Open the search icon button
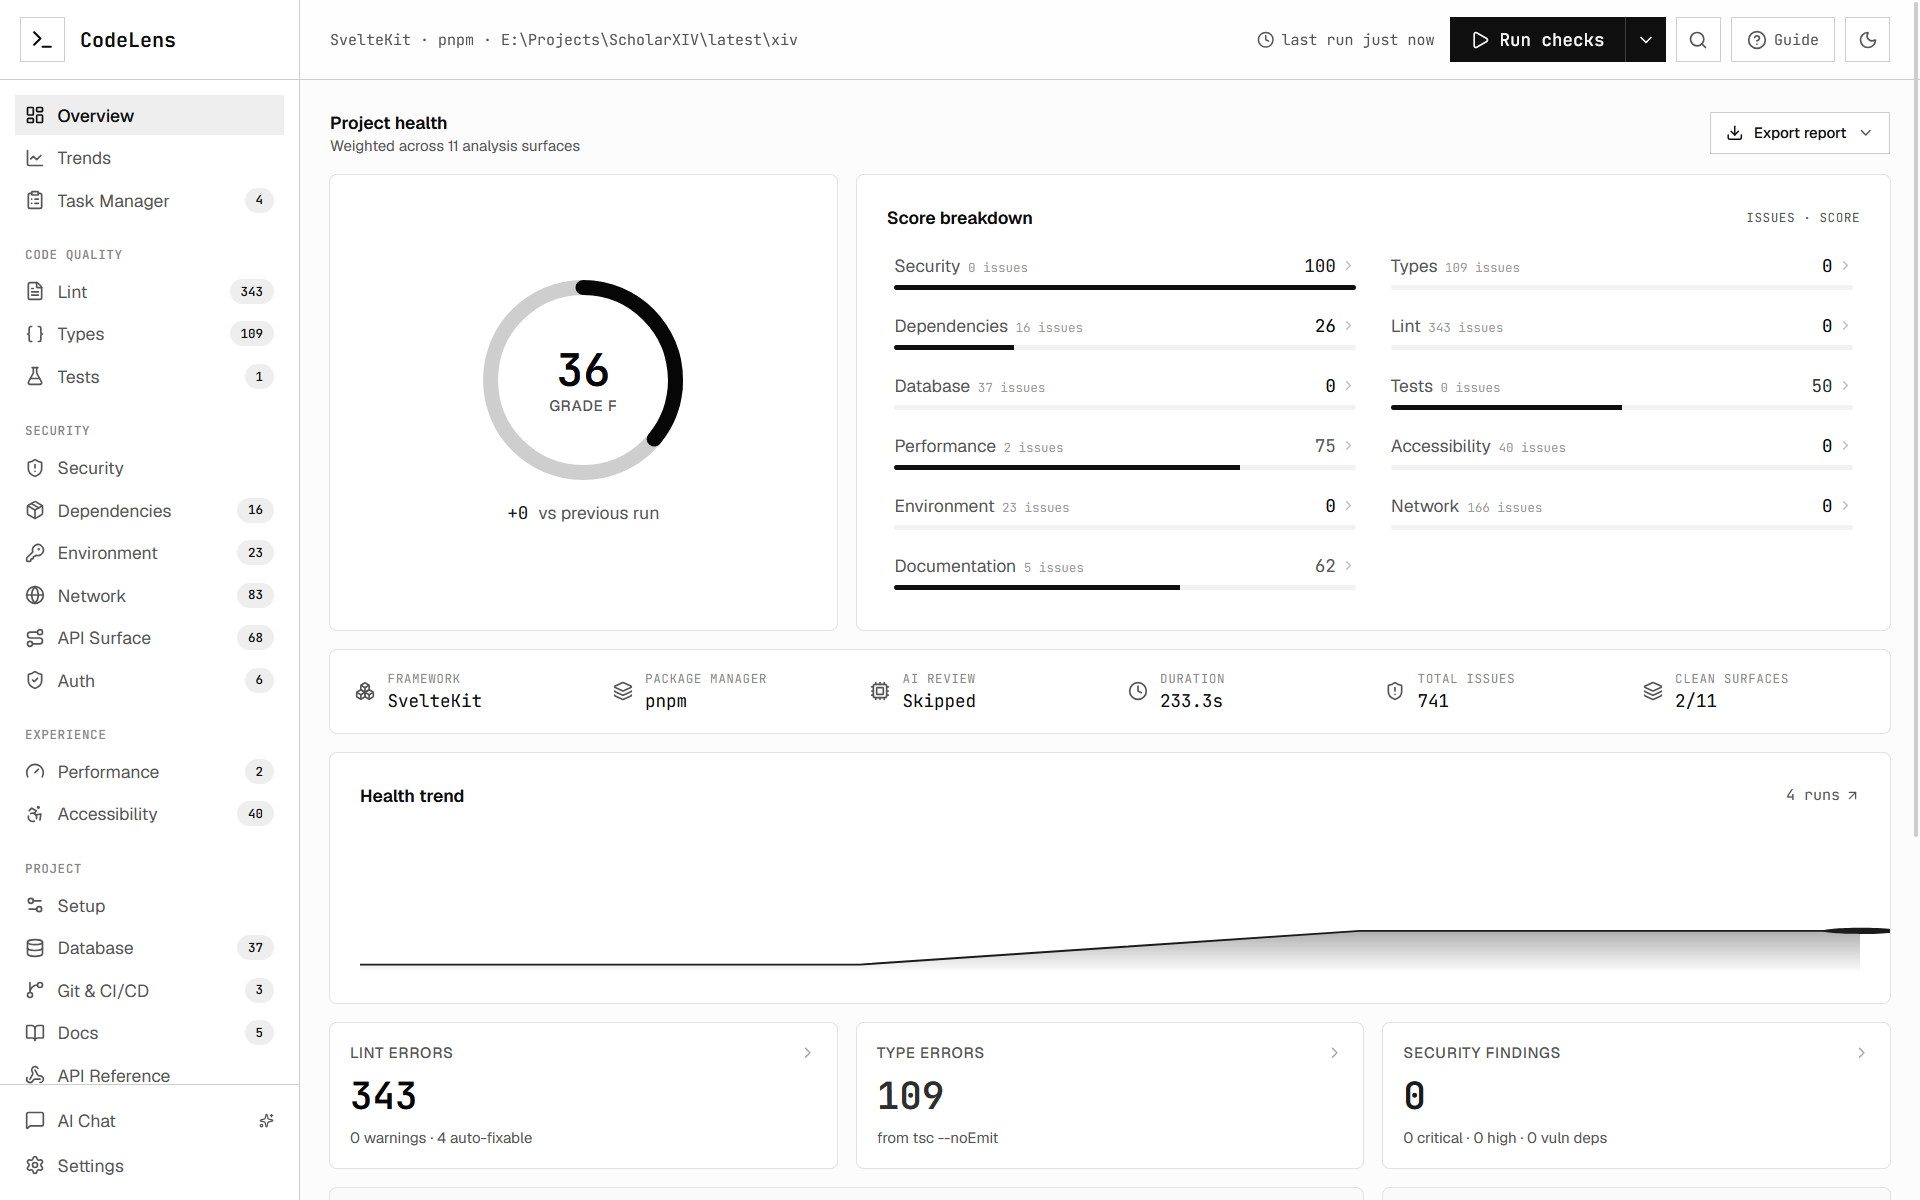Image resolution: width=1920 pixels, height=1200 pixels. tap(1698, 40)
